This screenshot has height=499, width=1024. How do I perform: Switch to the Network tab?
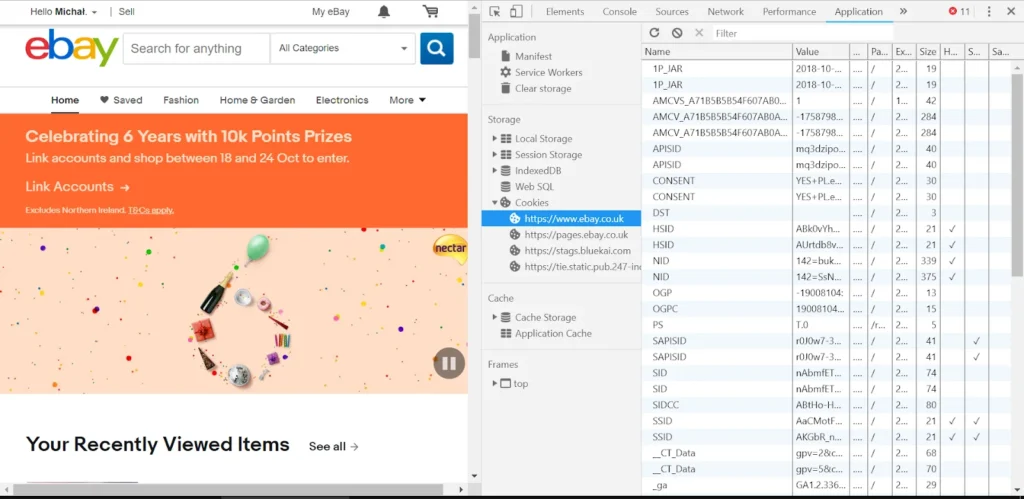point(725,12)
